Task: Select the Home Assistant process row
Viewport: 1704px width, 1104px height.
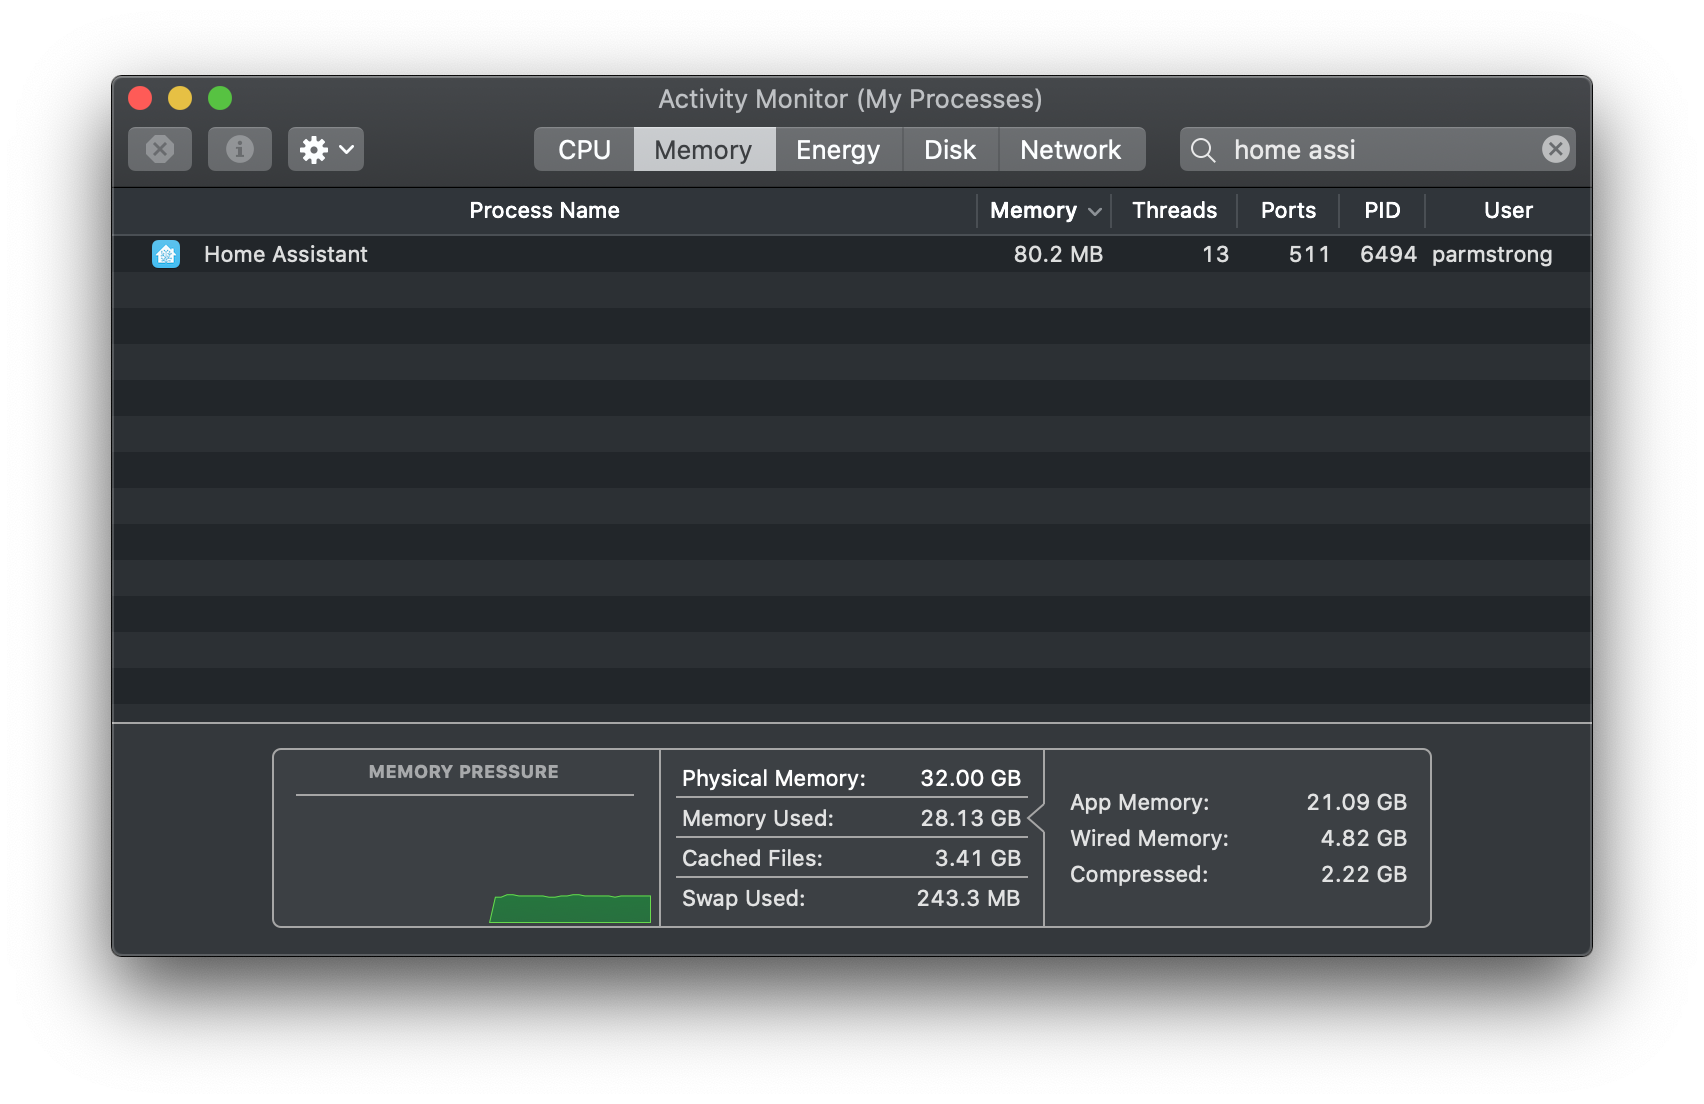Action: pos(852,254)
